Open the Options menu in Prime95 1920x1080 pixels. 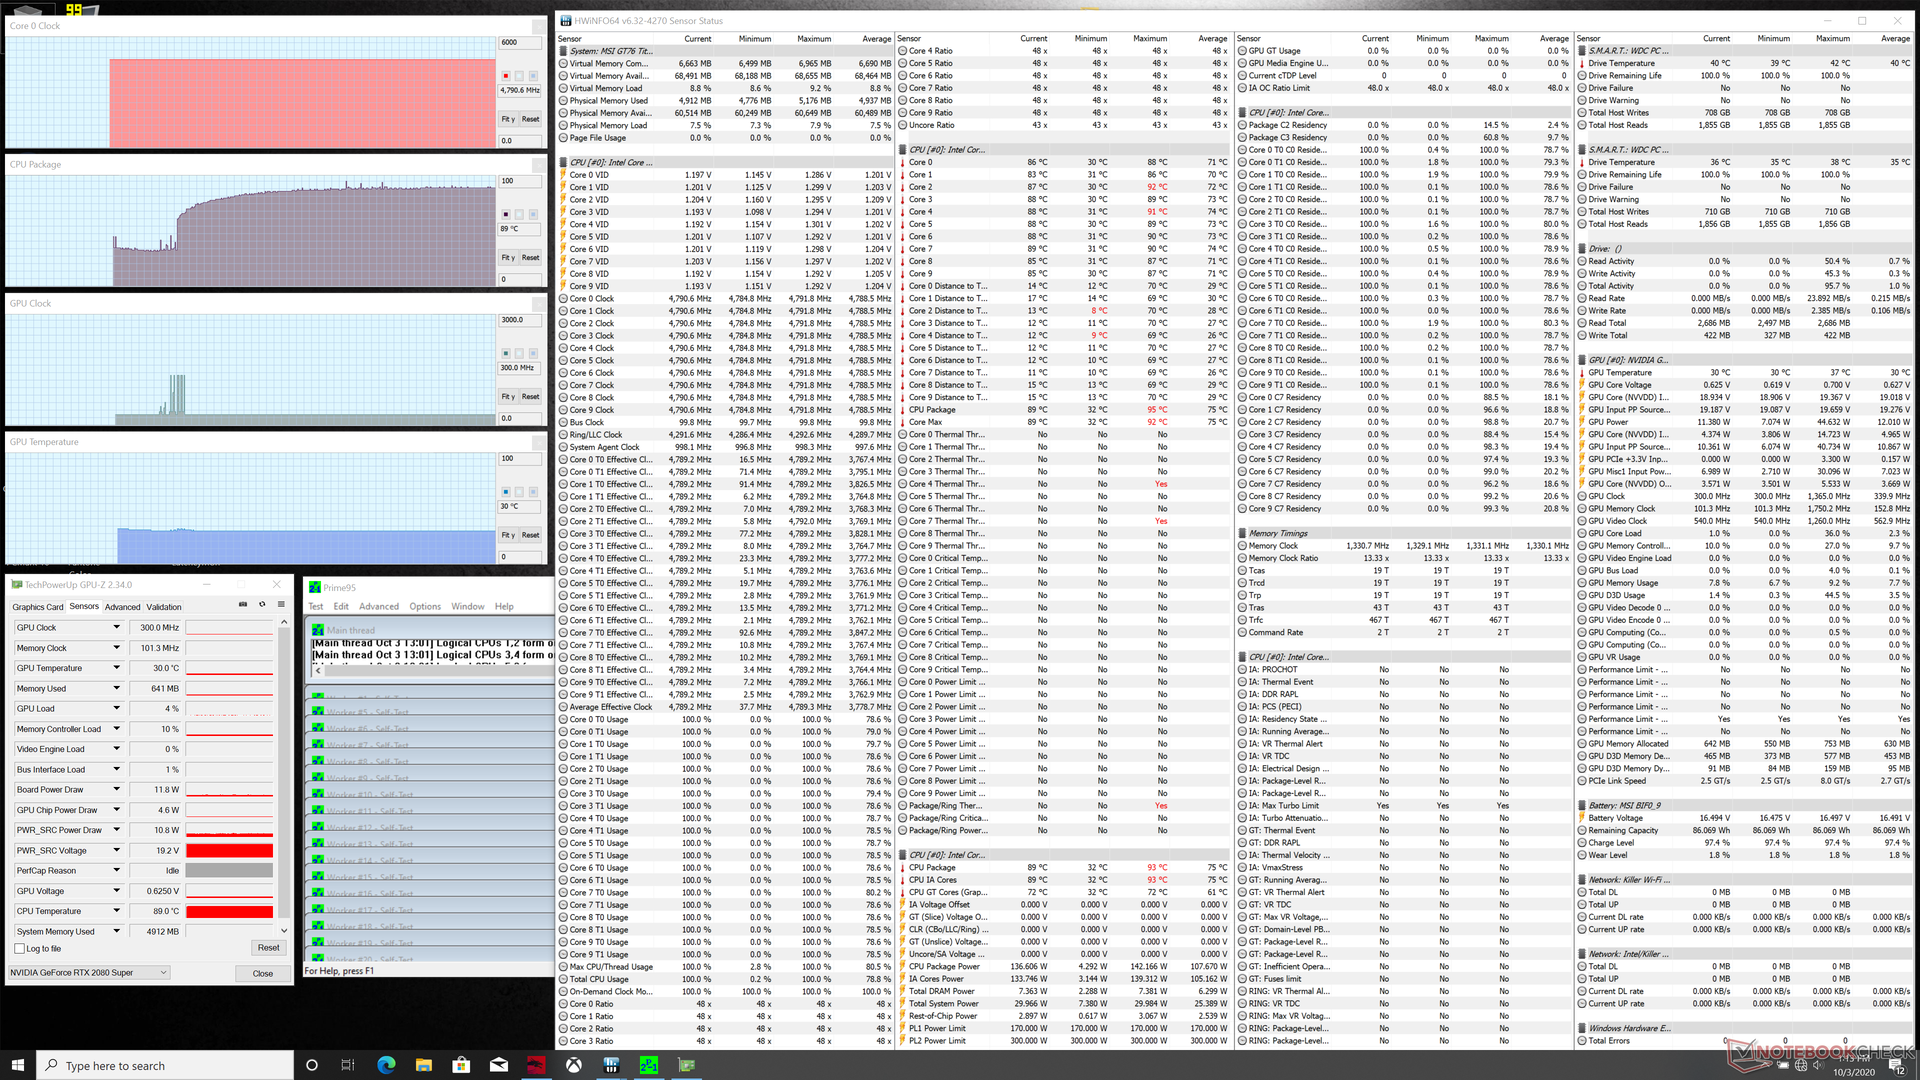425,607
